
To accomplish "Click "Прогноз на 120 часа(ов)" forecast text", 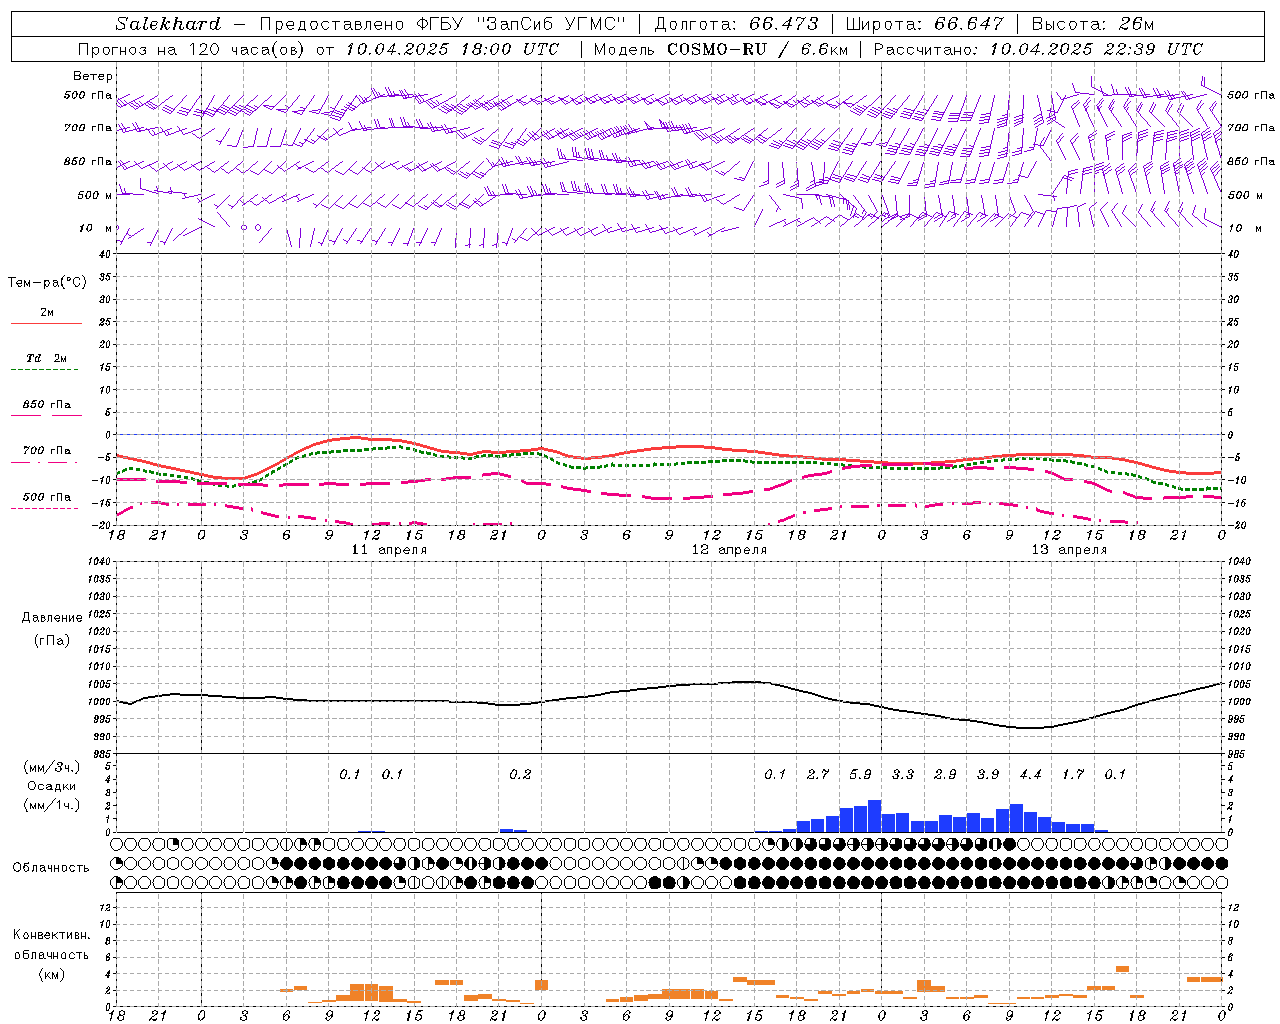I will (192, 49).
